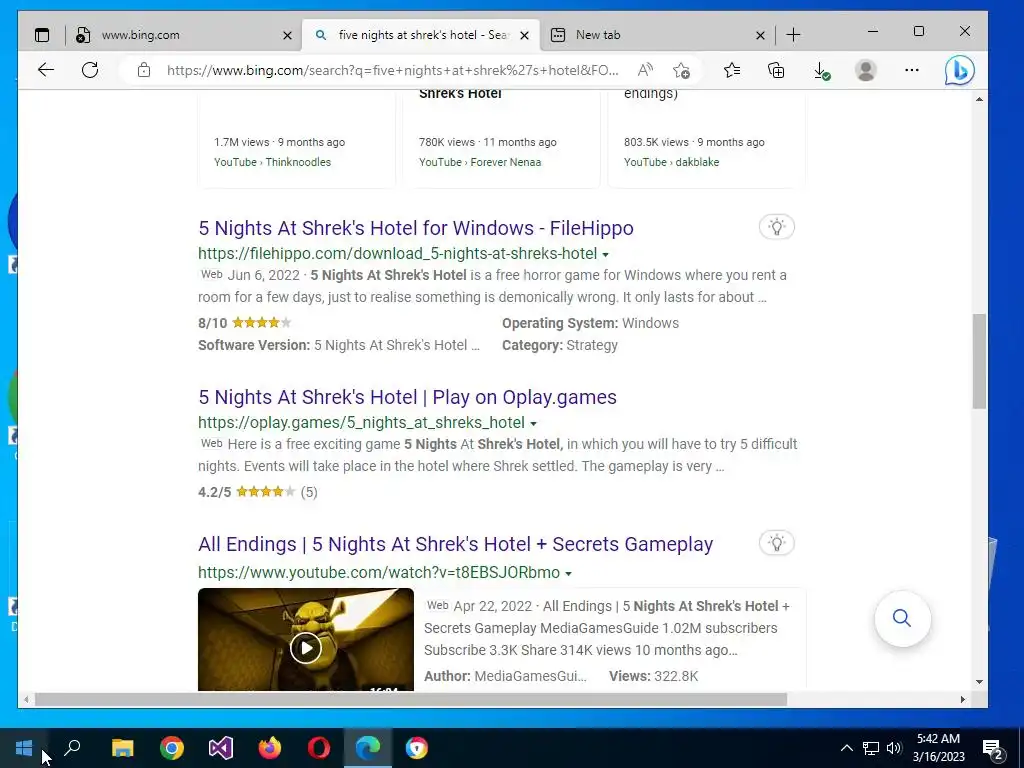This screenshot has width=1024, height=768.
Task: Open the Windows Start menu
Action: pos(24,748)
